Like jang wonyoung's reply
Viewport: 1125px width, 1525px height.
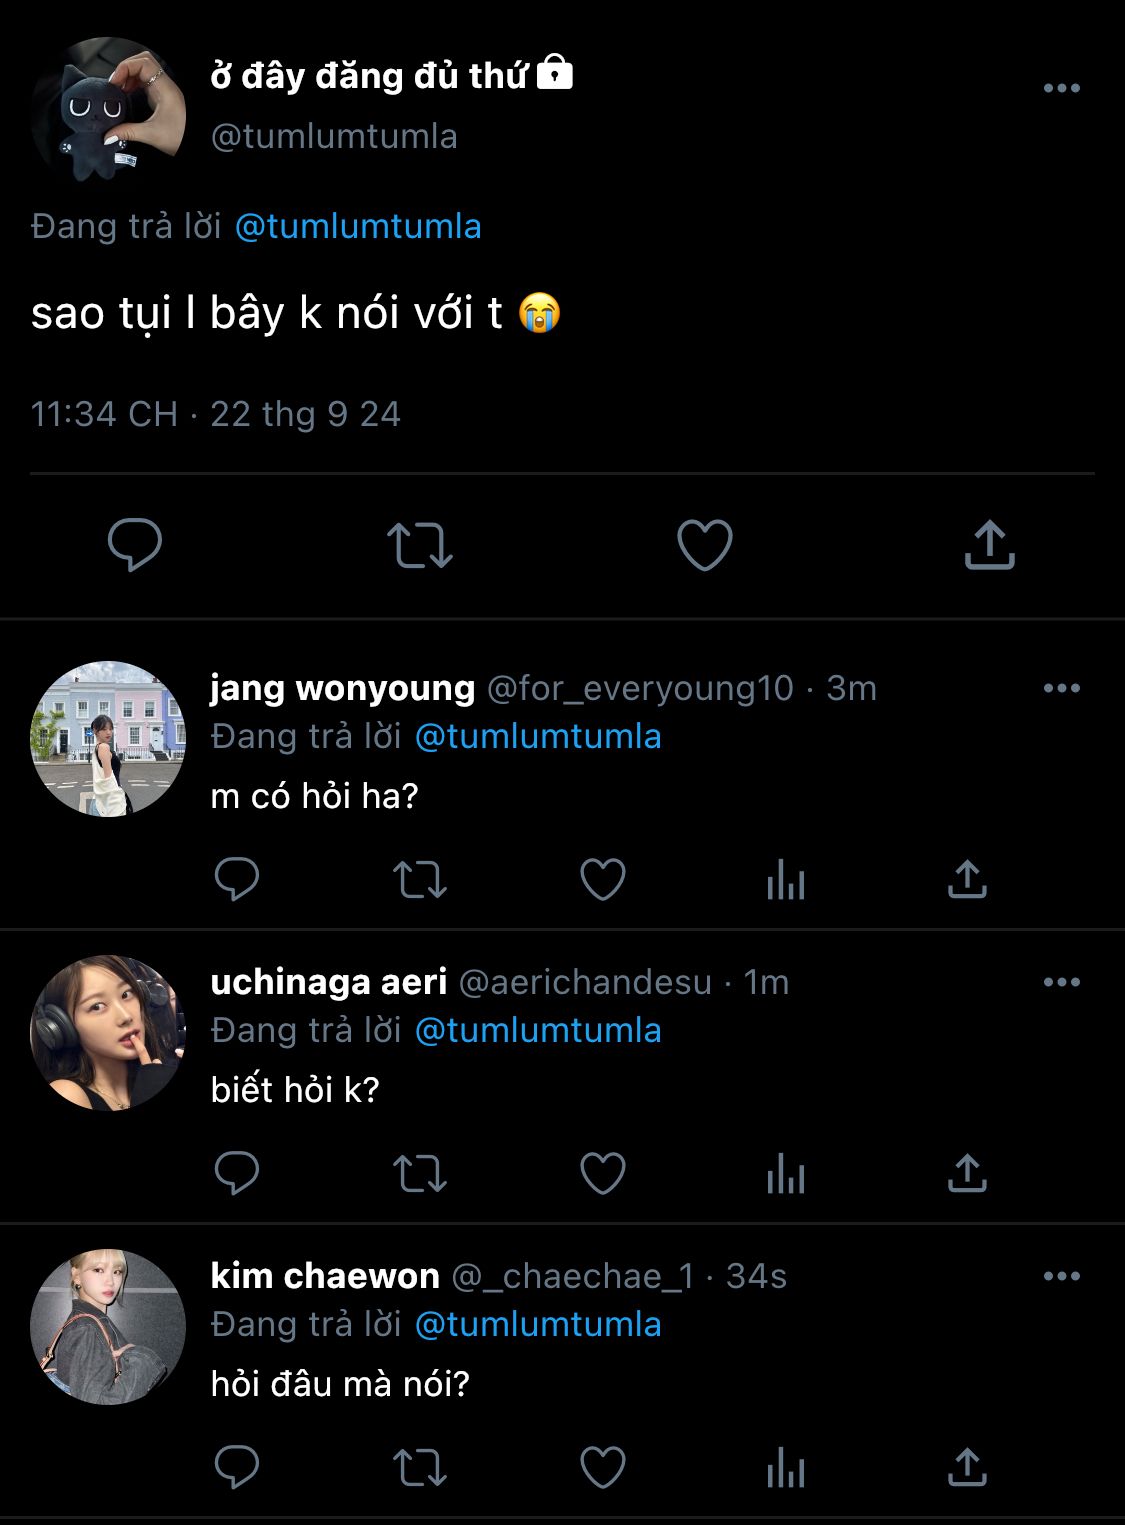click(x=603, y=880)
